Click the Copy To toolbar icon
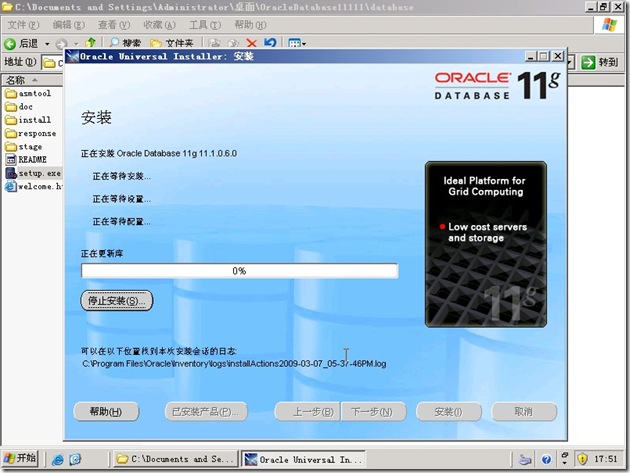 [233, 43]
